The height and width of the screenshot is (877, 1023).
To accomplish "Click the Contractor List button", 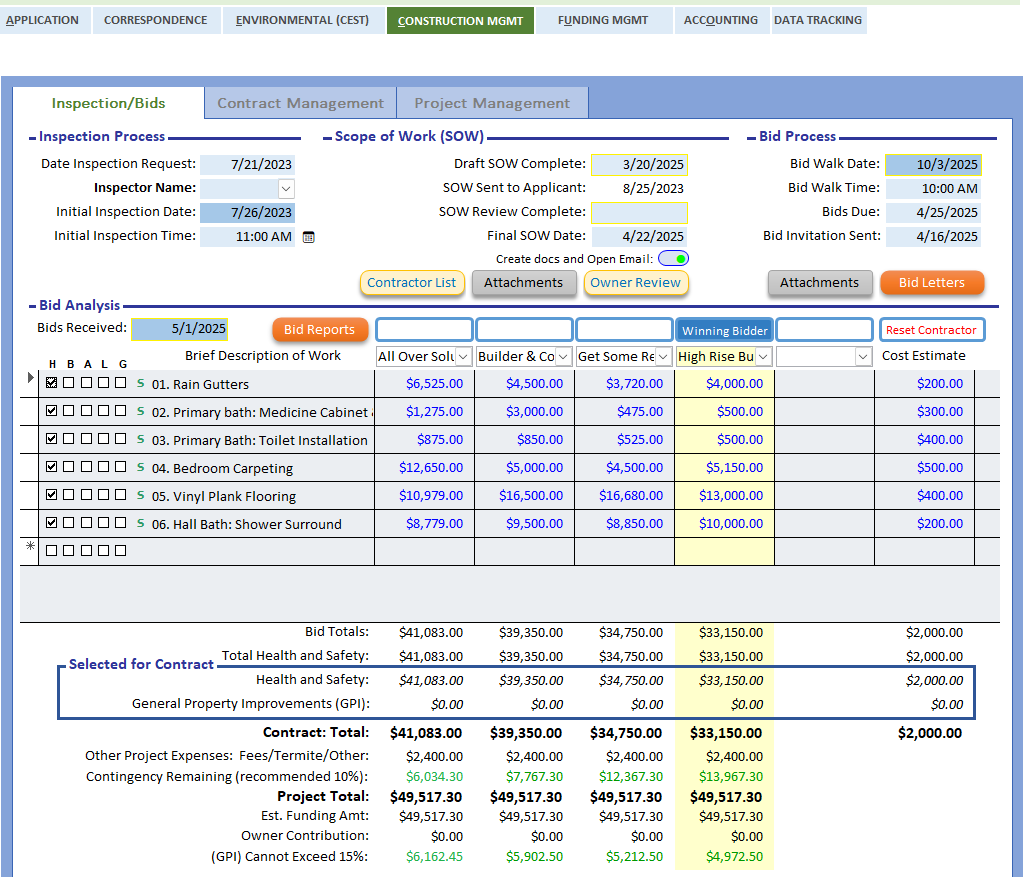I will pyautogui.click(x=412, y=283).
